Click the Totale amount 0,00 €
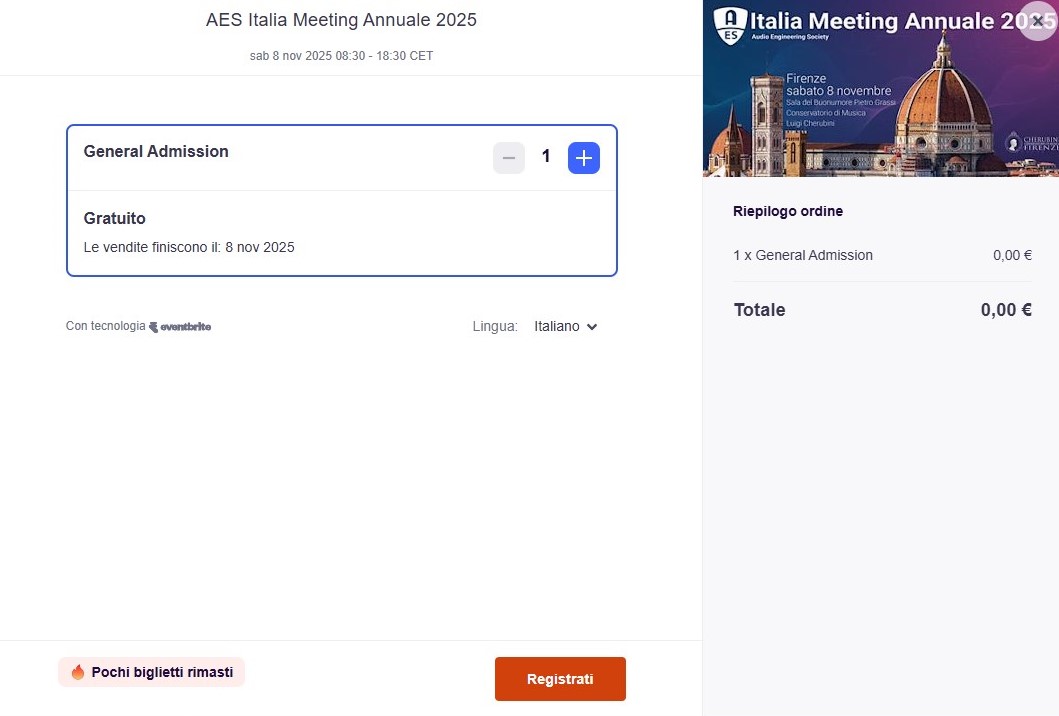Image resolution: width=1059 pixels, height=716 pixels. [x=1006, y=310]
